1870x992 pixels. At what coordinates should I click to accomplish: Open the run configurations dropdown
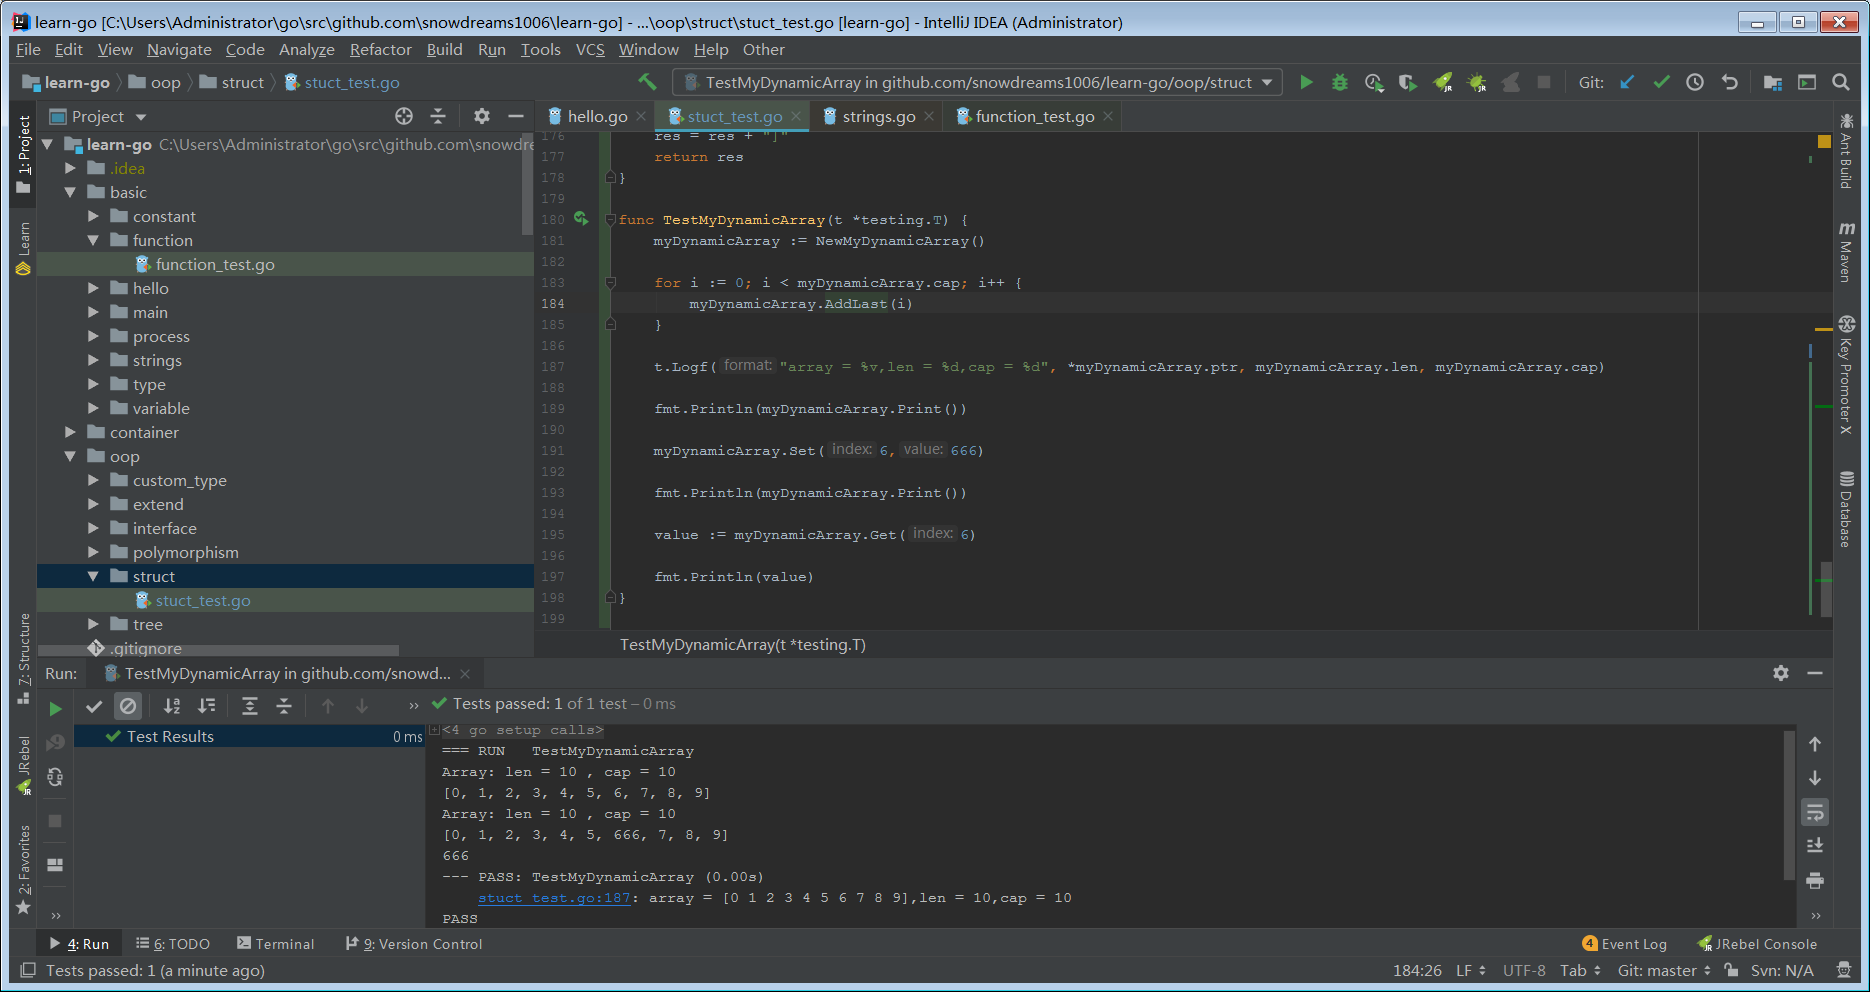coord(1268,82)
